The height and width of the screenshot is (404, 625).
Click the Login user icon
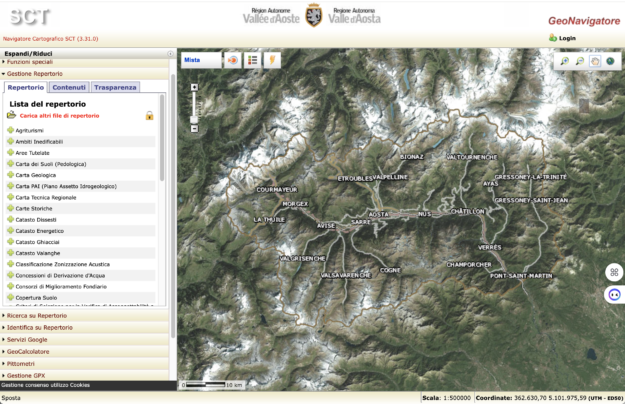[x=552, y=38]
